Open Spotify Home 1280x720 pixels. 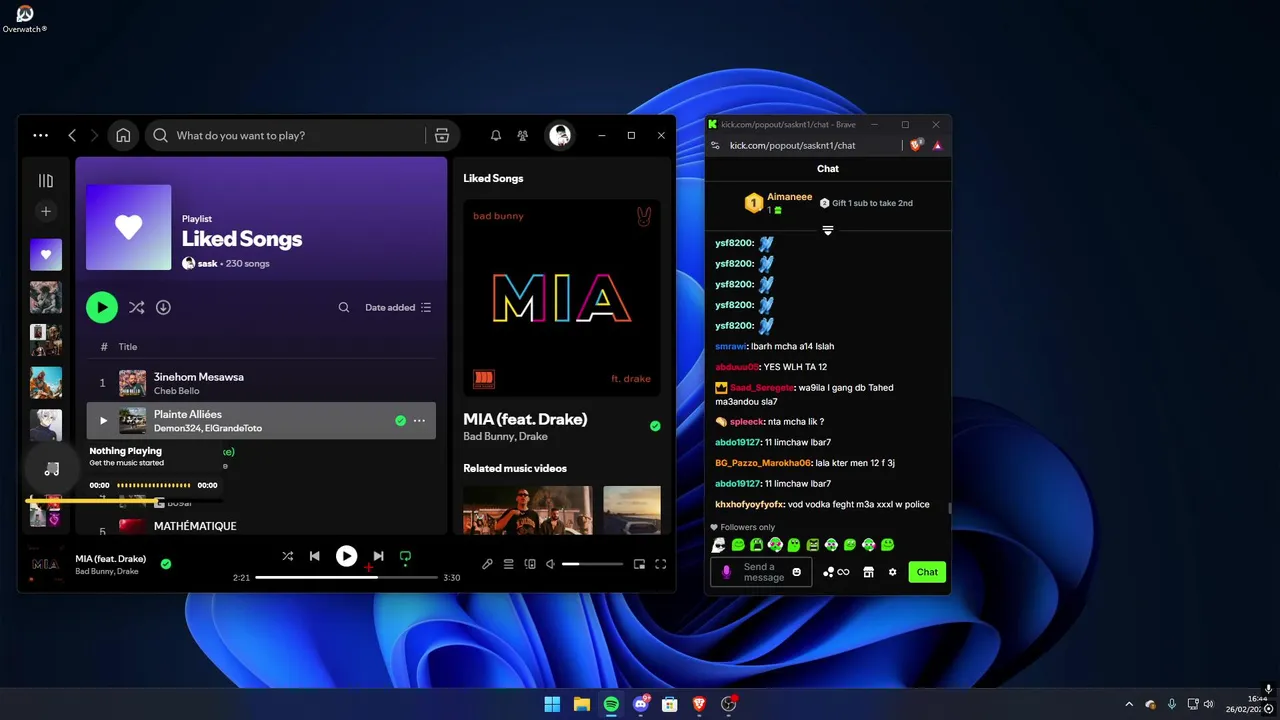coord(123,135)
